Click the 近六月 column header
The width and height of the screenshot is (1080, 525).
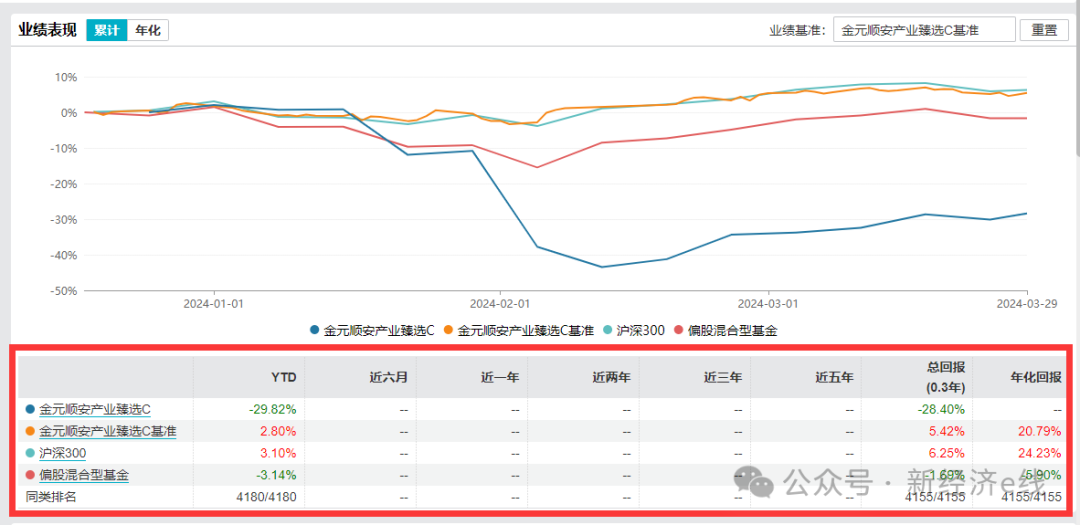click(x=390, y=377)
